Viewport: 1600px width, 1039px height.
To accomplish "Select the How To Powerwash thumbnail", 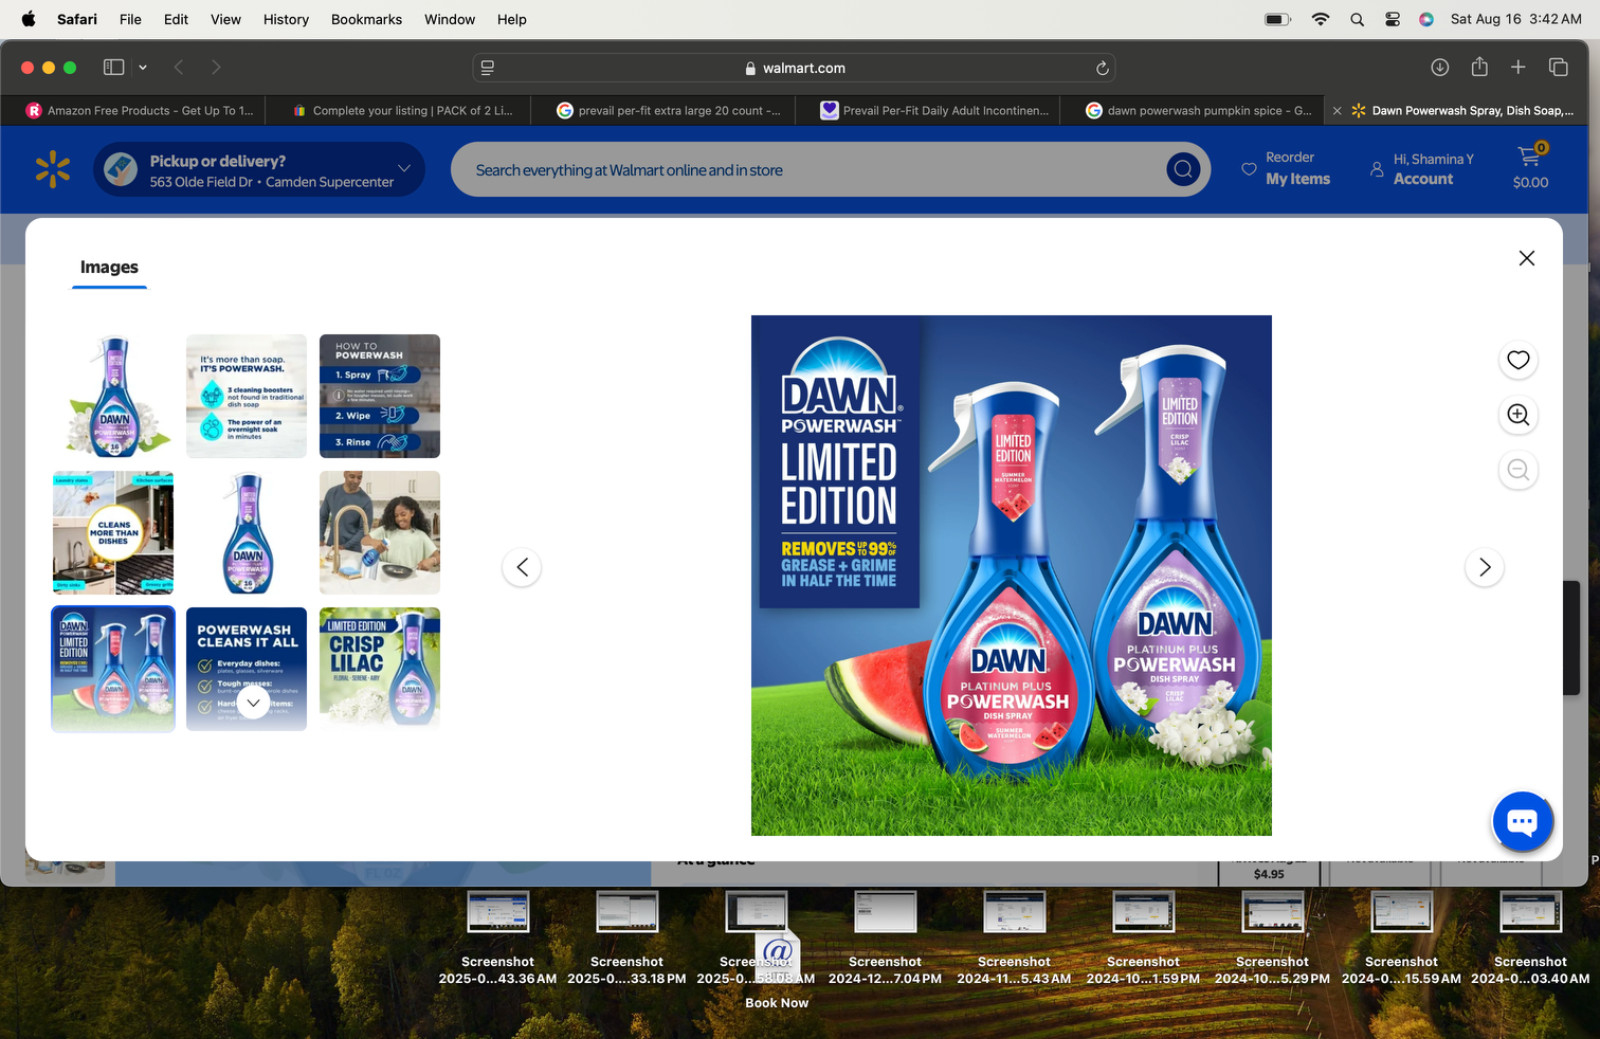I will 379,396.
